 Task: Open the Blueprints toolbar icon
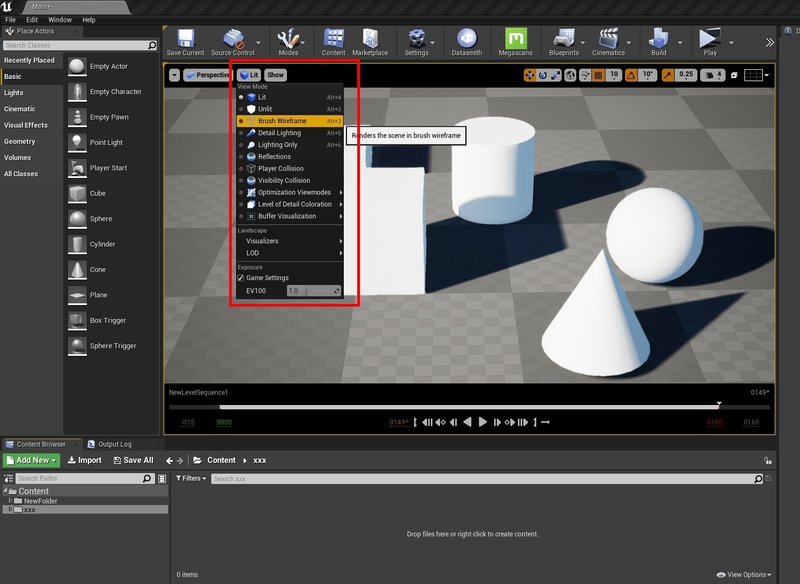[564, 40]
